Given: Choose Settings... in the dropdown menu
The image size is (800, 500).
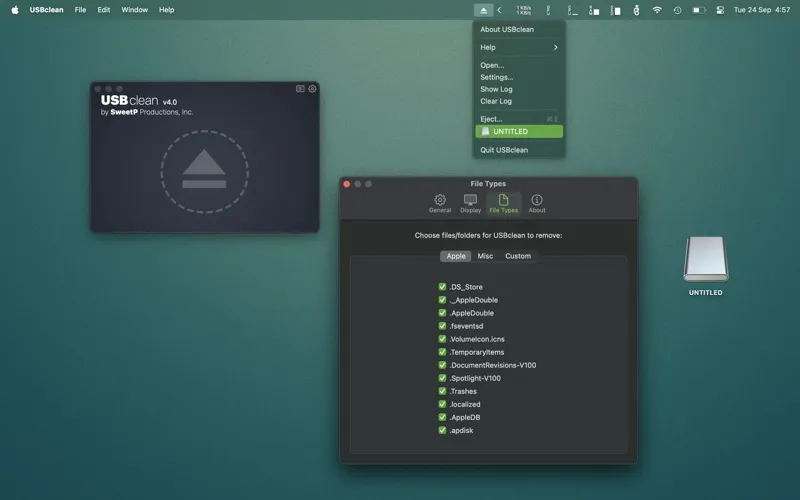Looking at the screenshot, I should (519, 77).
